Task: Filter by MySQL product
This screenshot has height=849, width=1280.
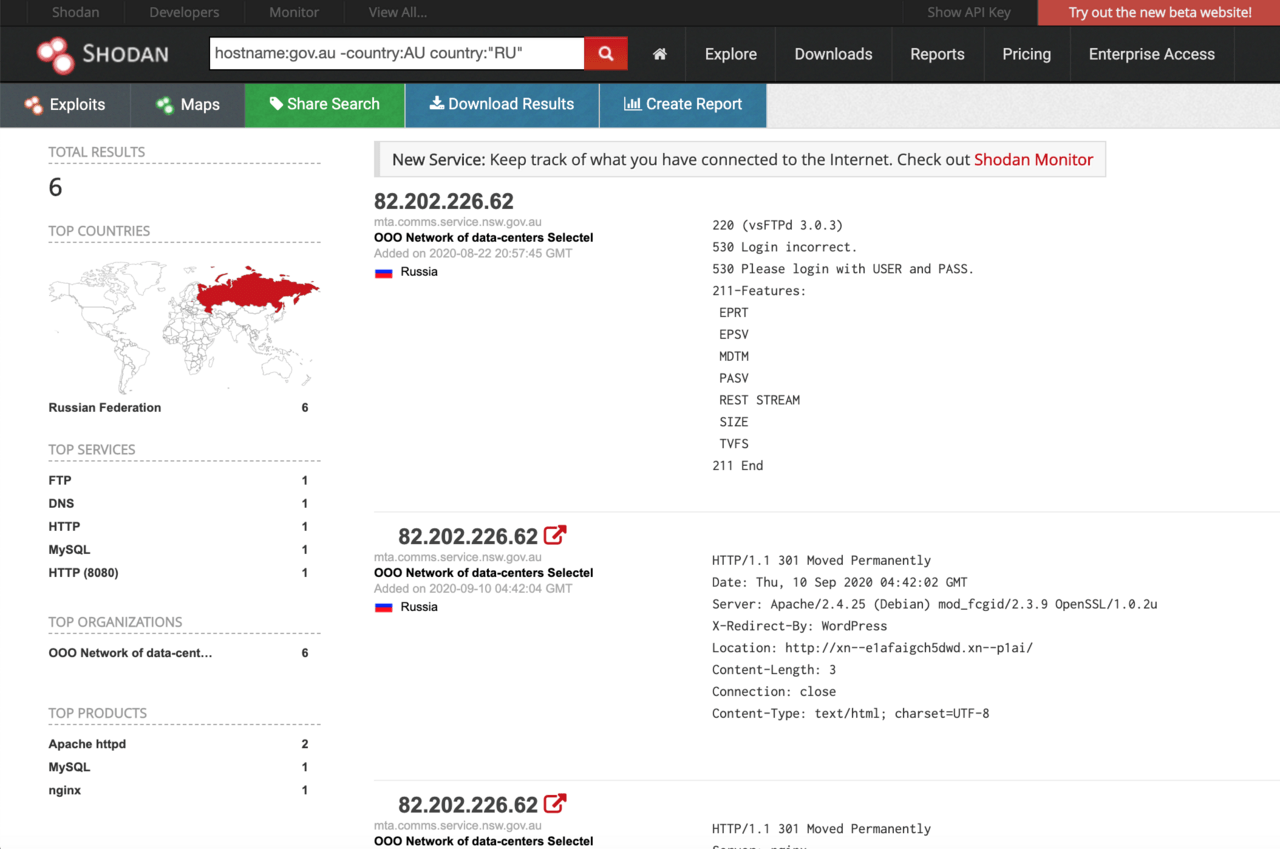Action: 69,767
